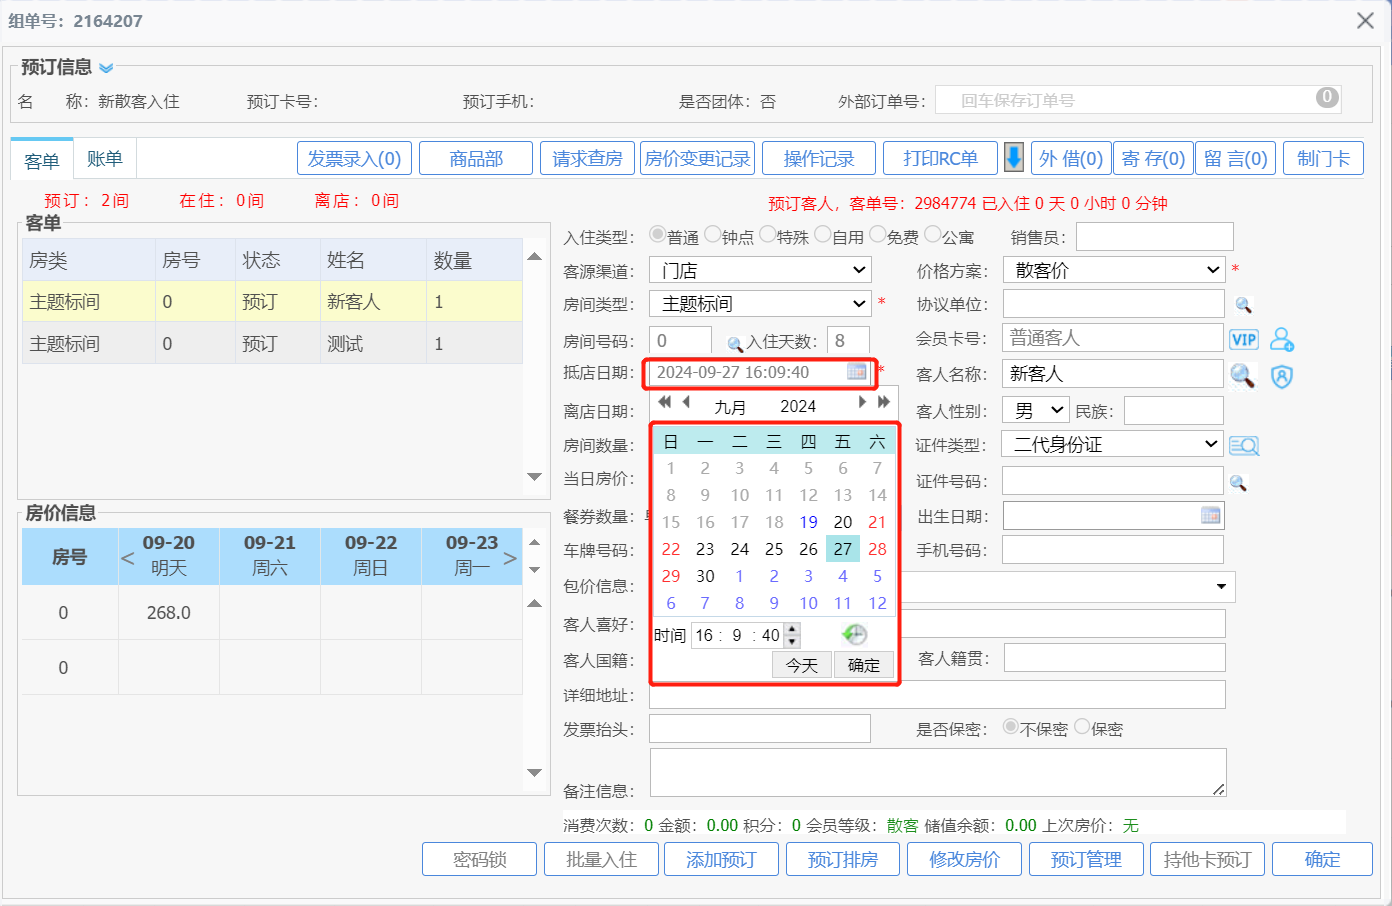Open calendar icon in arrival date field
The width and height of the screenshot is (1392, 906).
(x=857, y=372)
